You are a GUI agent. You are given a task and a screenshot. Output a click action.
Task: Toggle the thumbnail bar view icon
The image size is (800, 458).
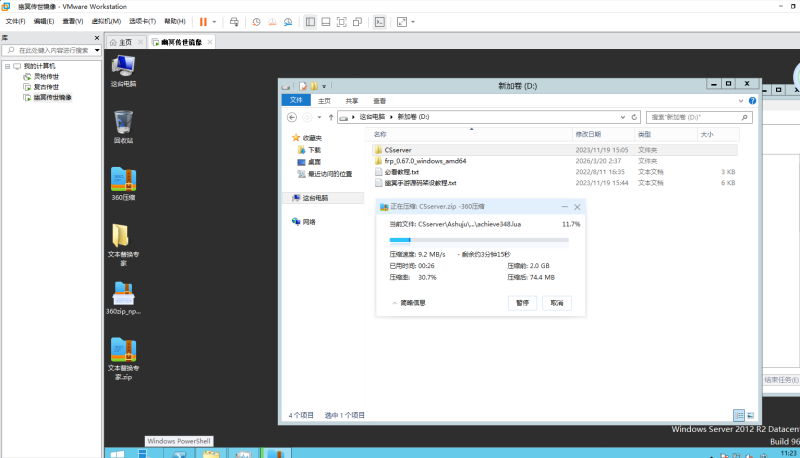(x=326, y=22)
